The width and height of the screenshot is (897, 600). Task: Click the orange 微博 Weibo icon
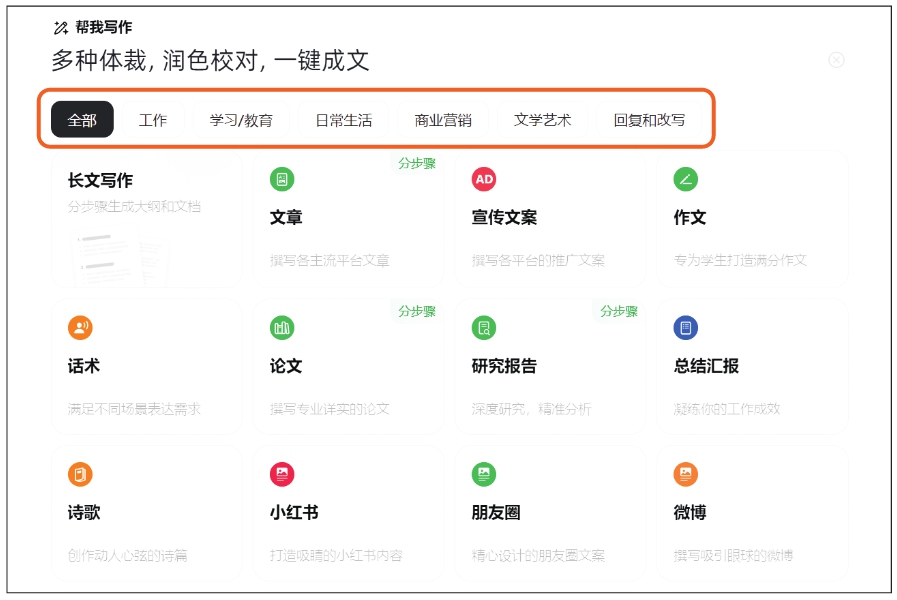click(686, 474)
